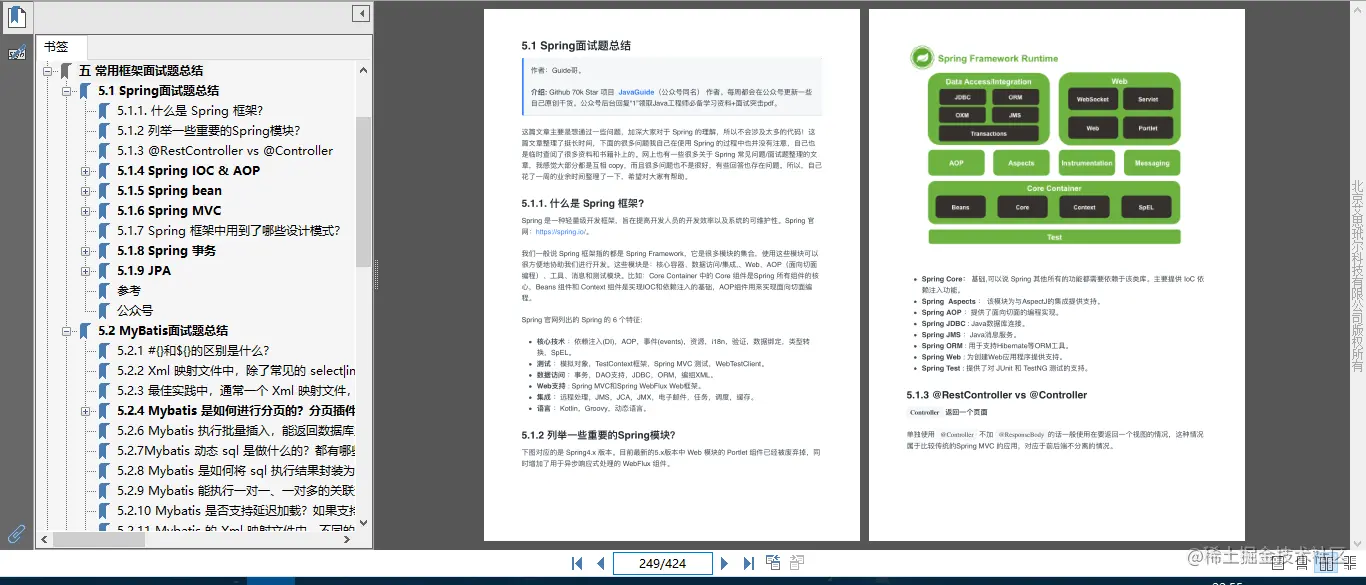Open the JavaGuide link in document
This screenshot has height=585, width=1366.
click(x=636, y=91)
